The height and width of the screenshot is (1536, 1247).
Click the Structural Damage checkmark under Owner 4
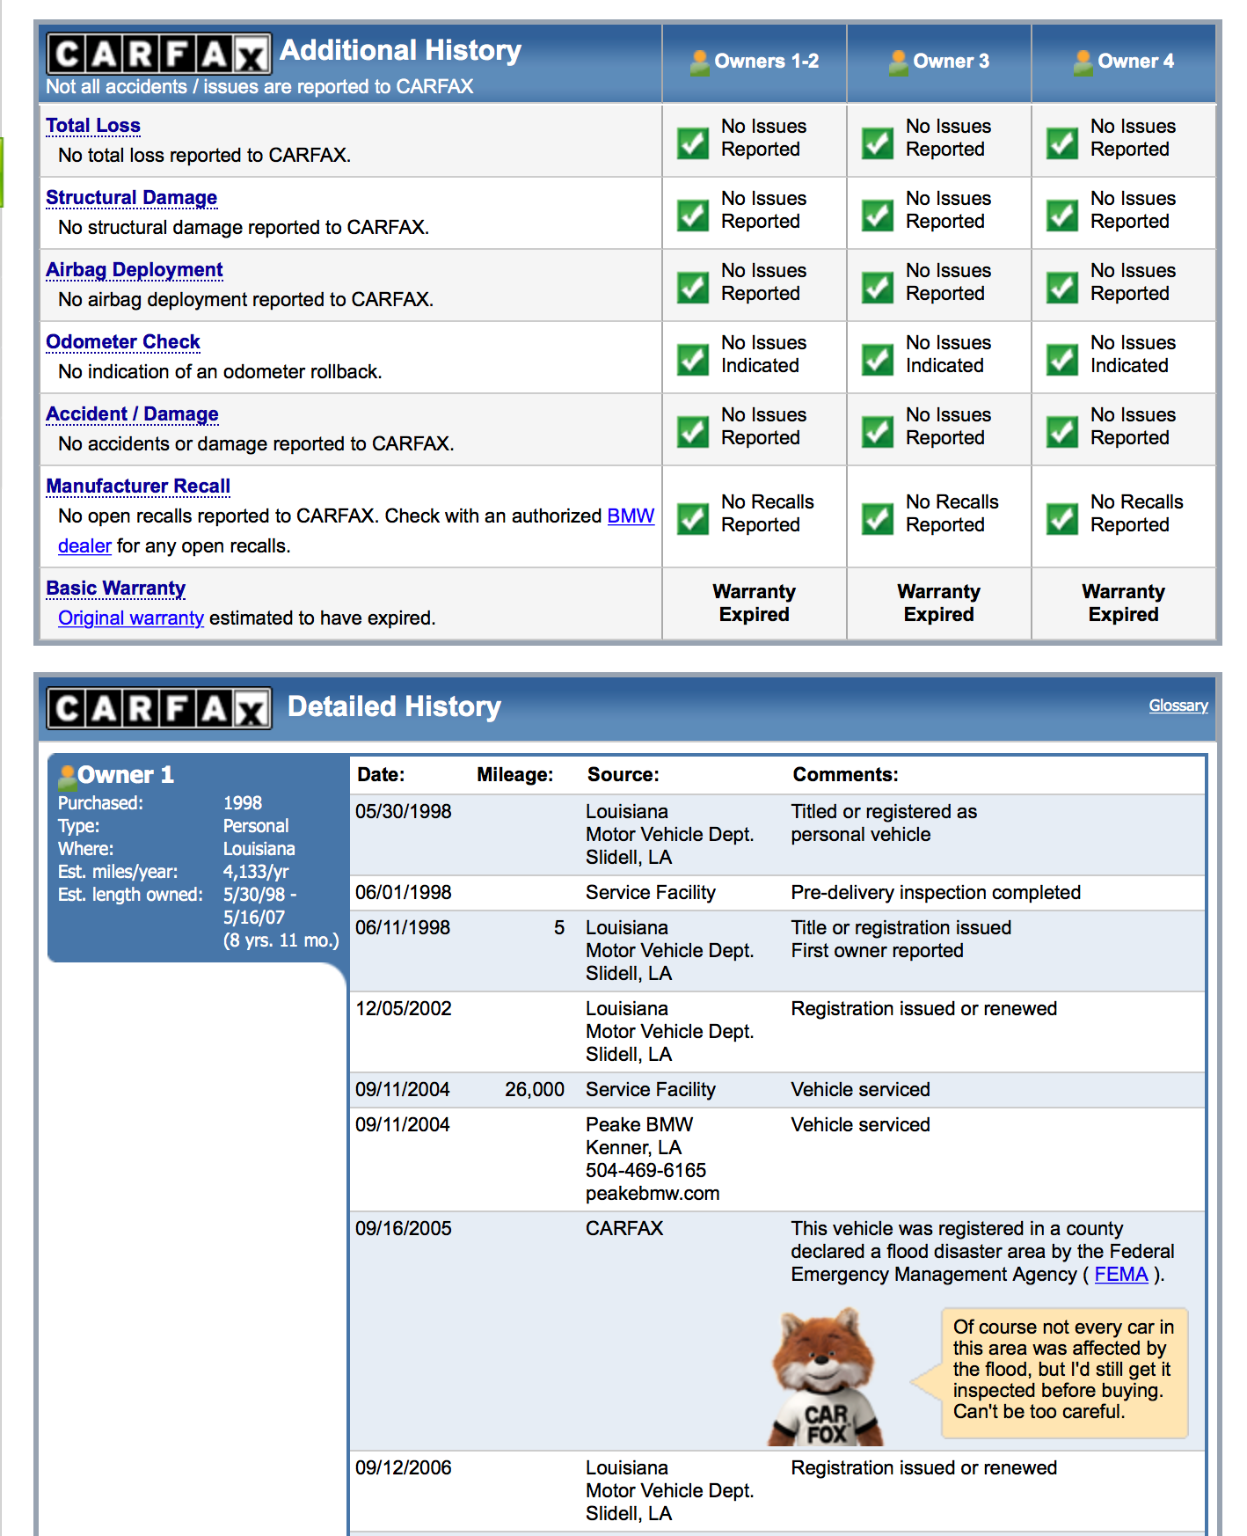pyautogui.click(x=1062, y=215)
